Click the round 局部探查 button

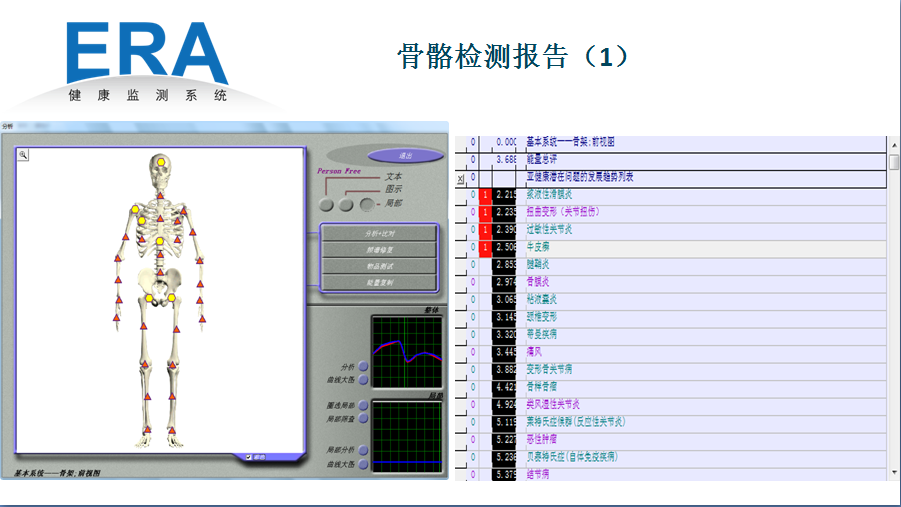(363, 419)
